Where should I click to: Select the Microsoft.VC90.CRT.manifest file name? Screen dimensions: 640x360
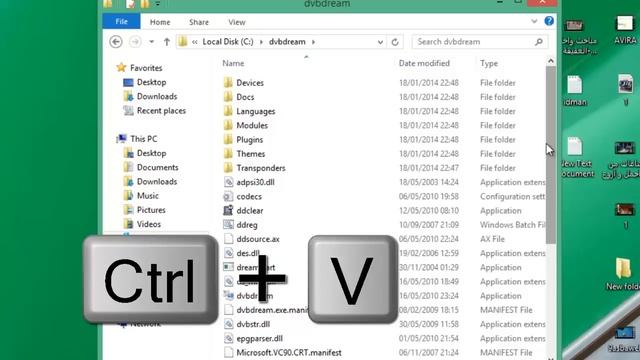pos(289,353)
